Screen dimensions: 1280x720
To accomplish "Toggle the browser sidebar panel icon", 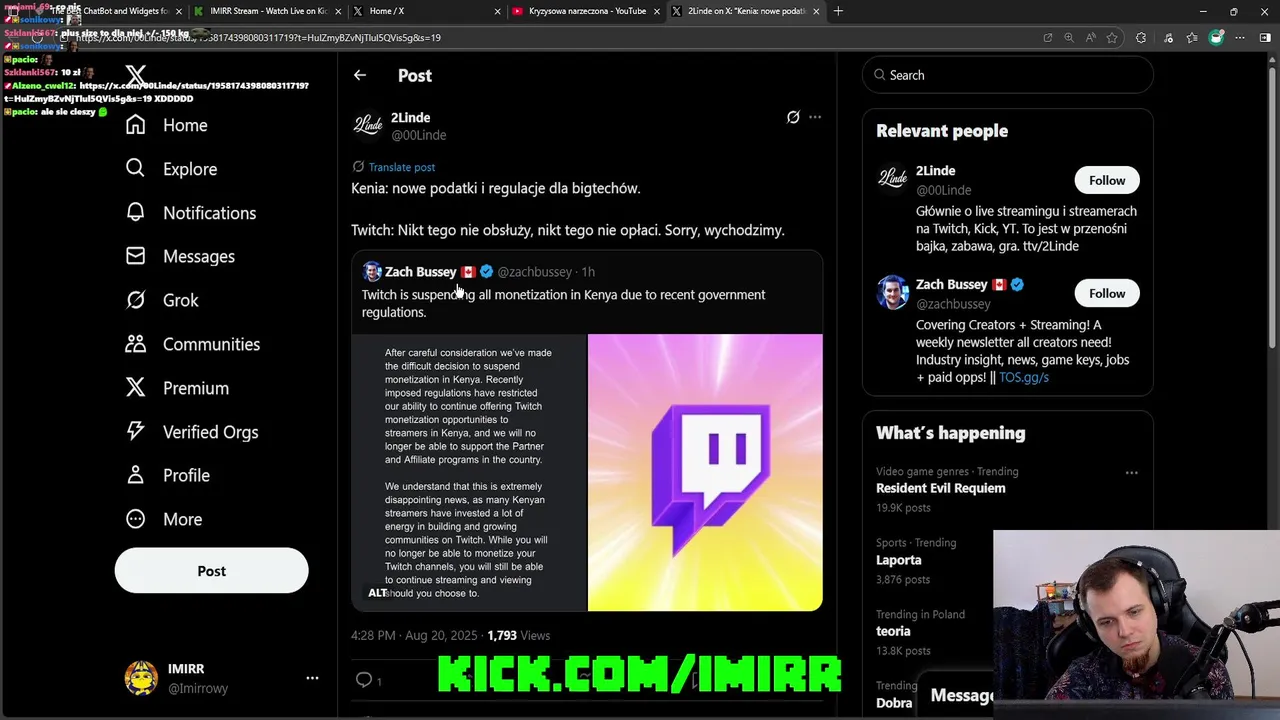I will 1265,38.
